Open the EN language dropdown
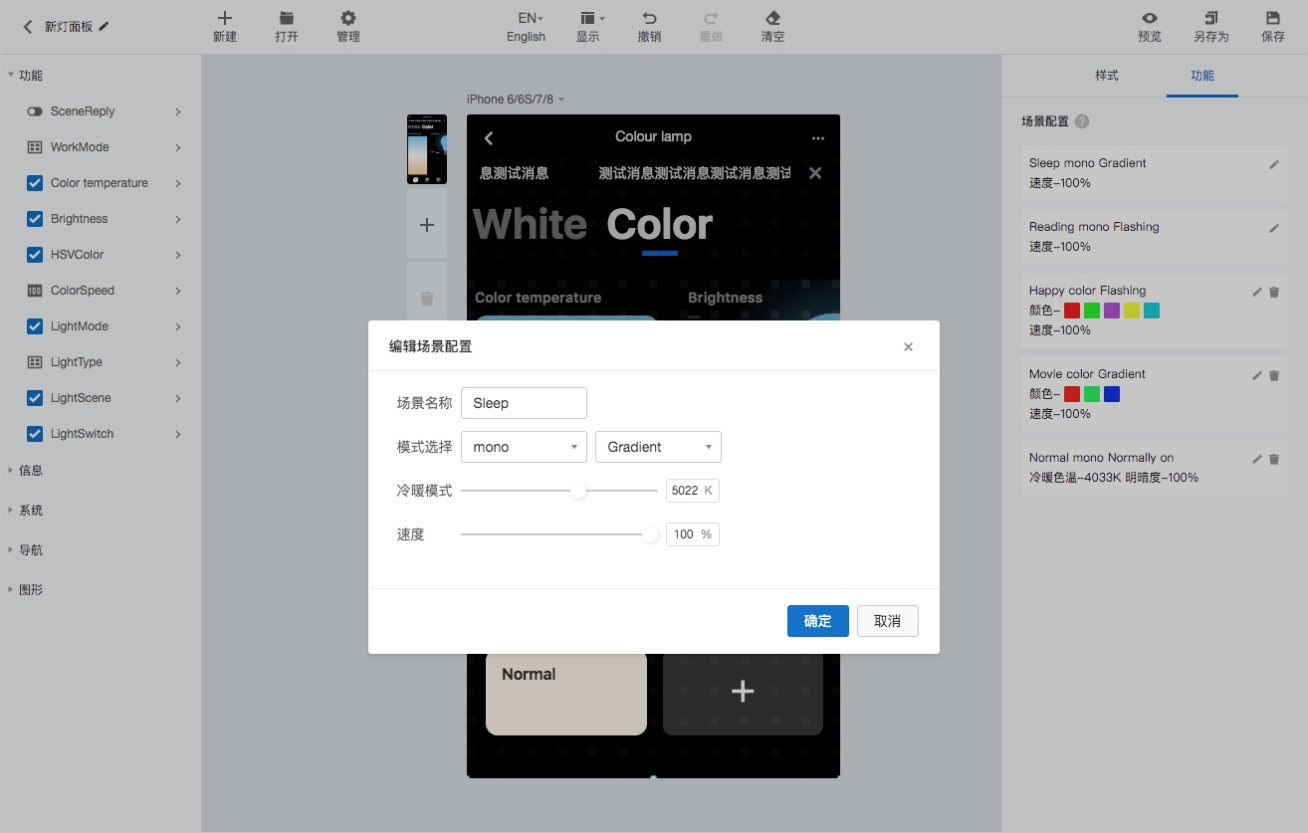Screen dimensions: 1308x833 [530, 18]
